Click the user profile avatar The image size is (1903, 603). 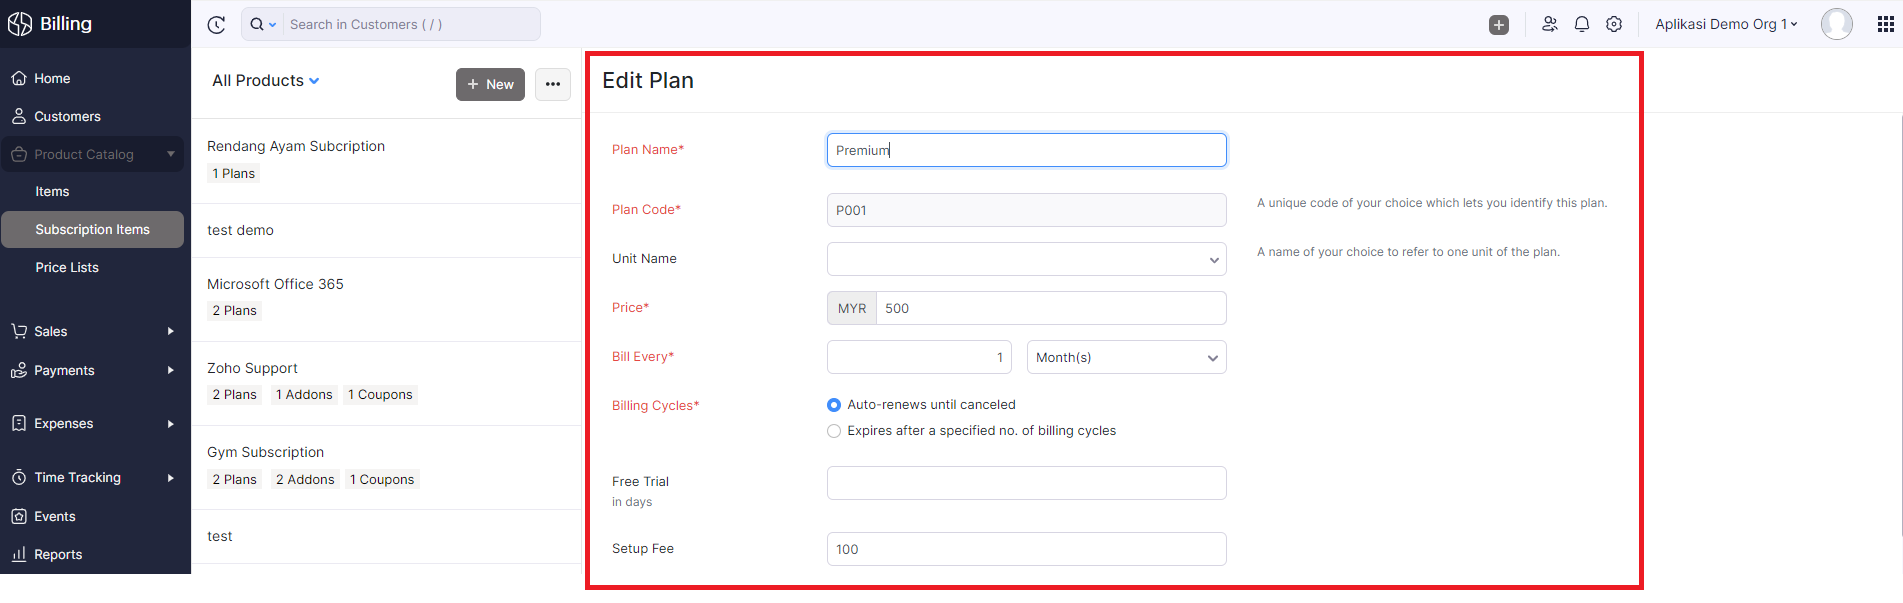pyautogui.click(x=1836, y=24)
